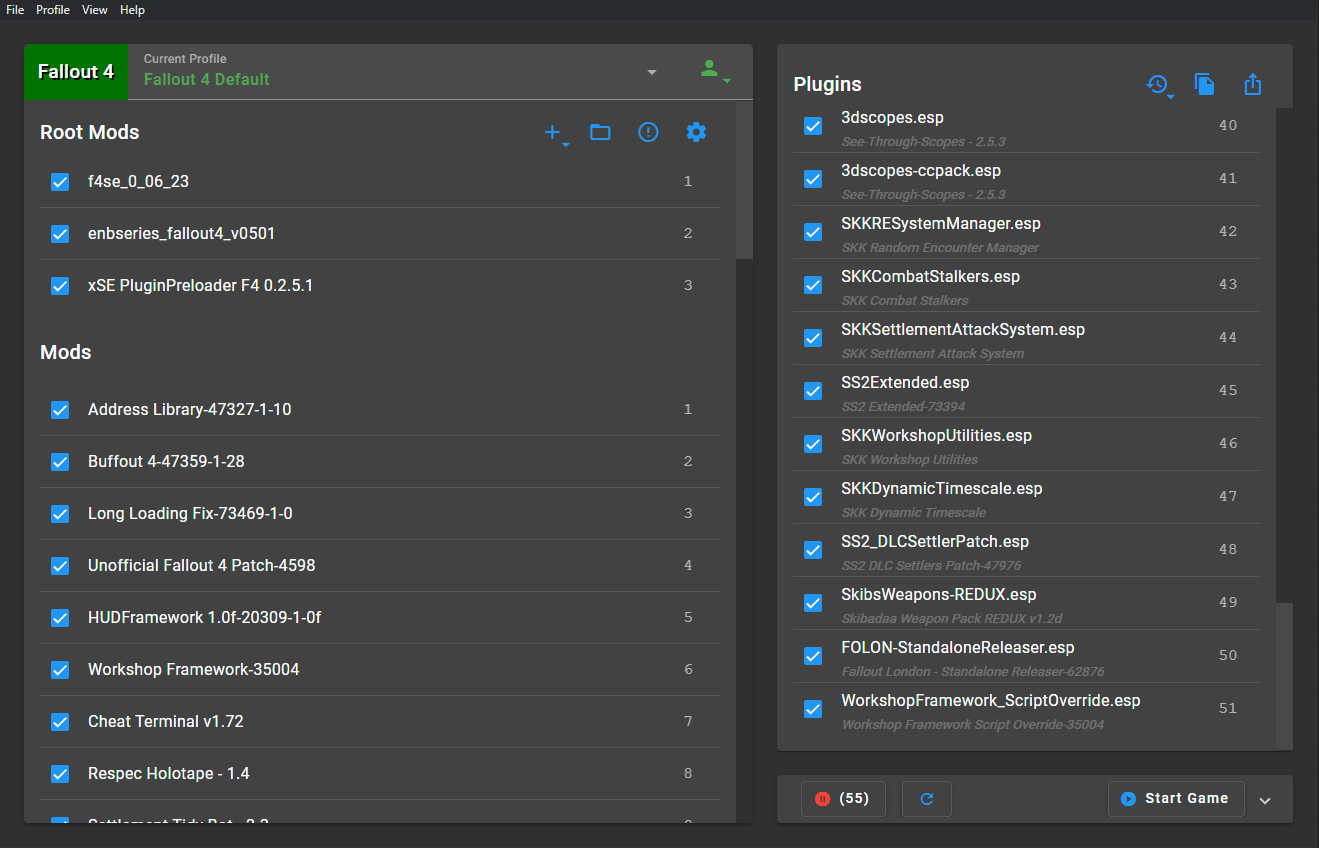
Task: Toggle Buffout 4-47359-1-28 checkbox
Action: click(60, 462)
